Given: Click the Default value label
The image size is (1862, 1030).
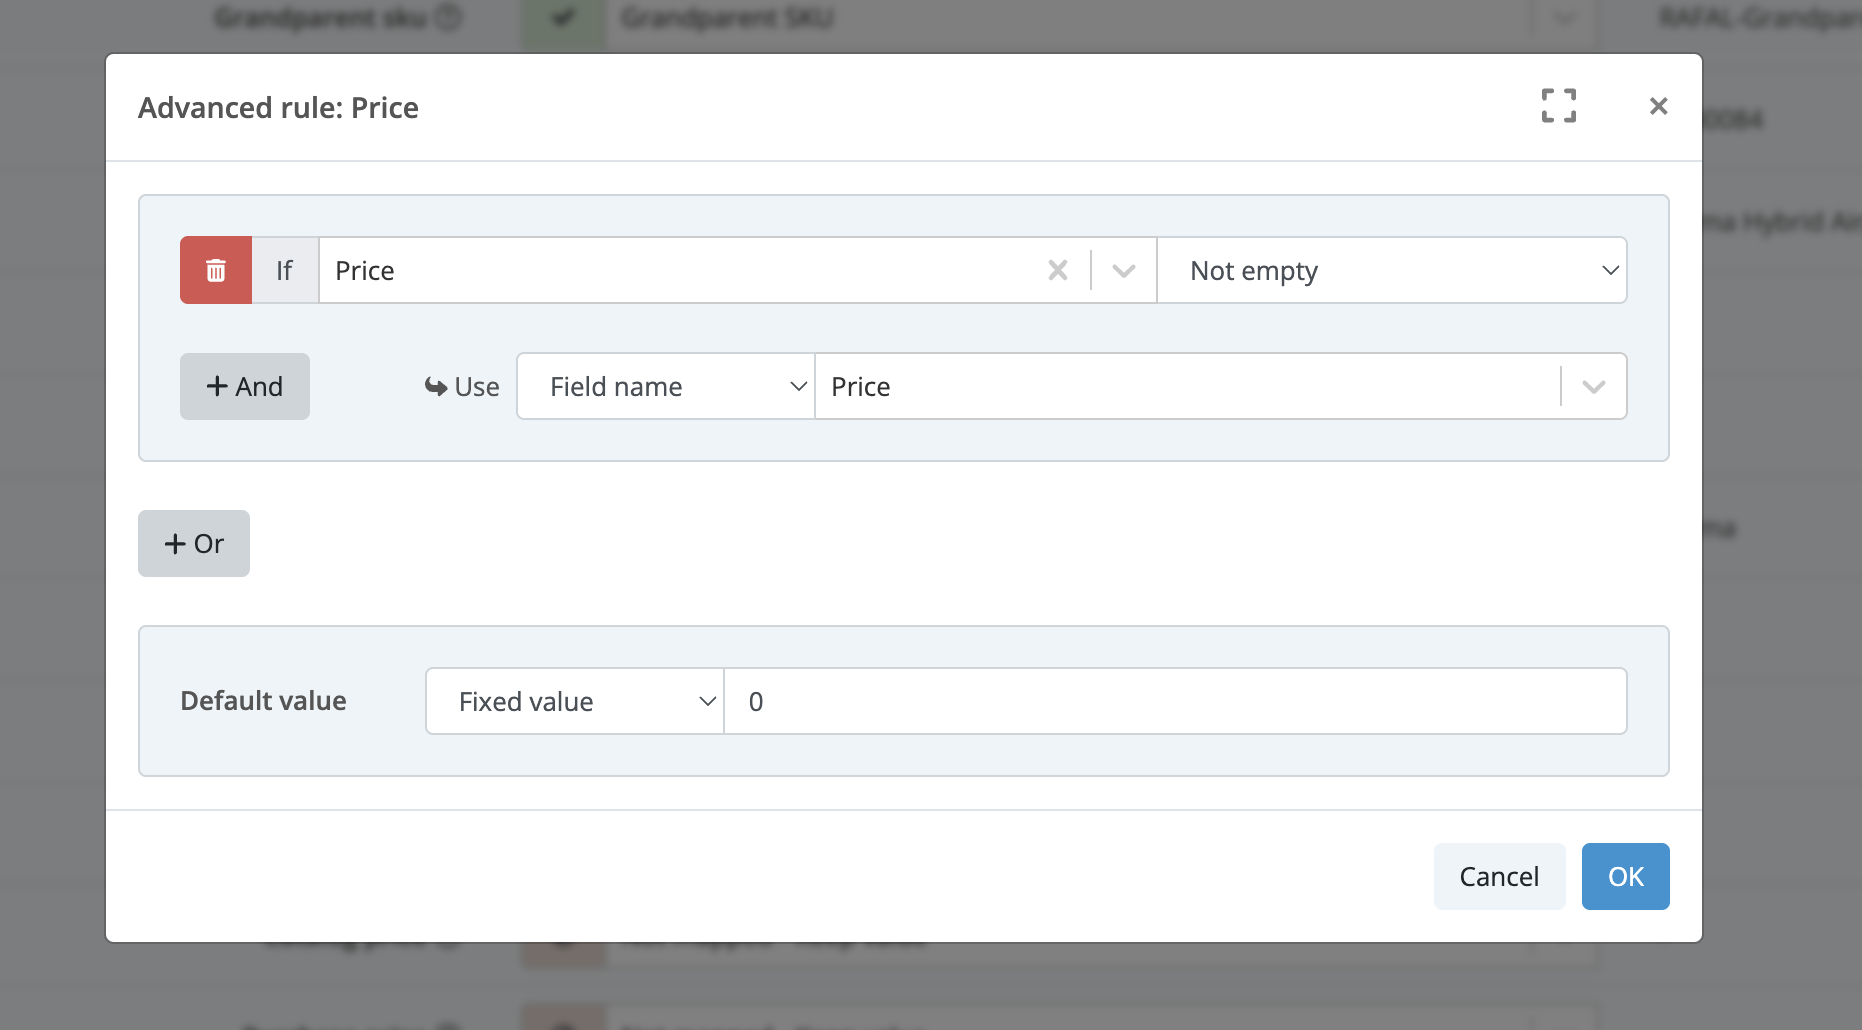Looking at the screenshot, I should point(263,701).
